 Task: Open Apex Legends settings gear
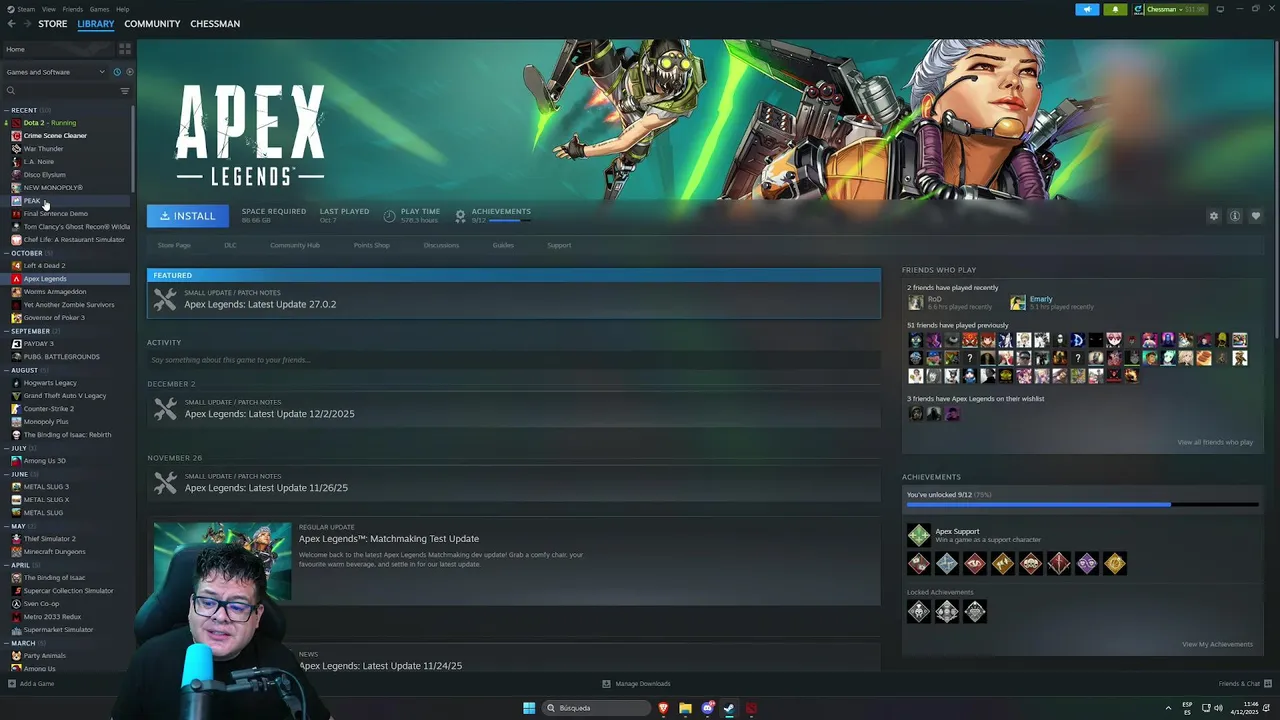1214,216
